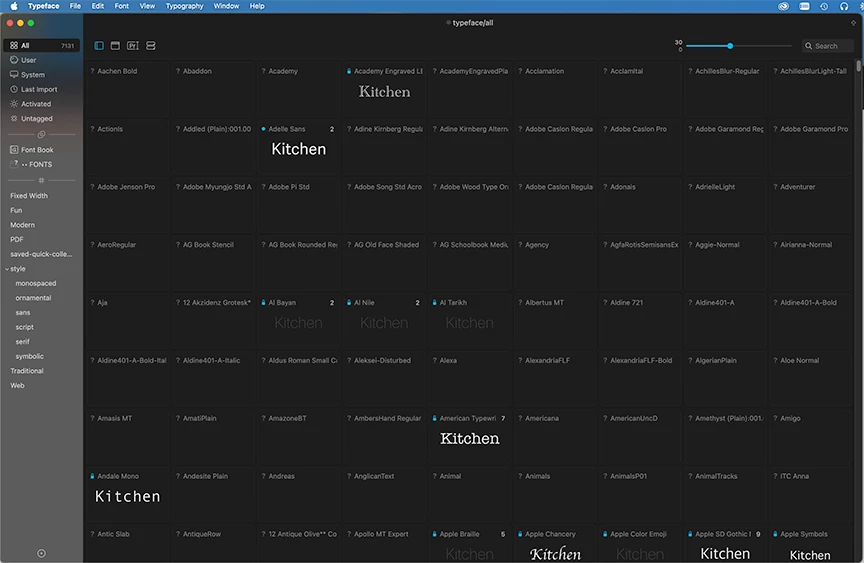The height and width of the screenshot is (563, 864).
Task: Open the Font menu
Action: coord(122,6)
